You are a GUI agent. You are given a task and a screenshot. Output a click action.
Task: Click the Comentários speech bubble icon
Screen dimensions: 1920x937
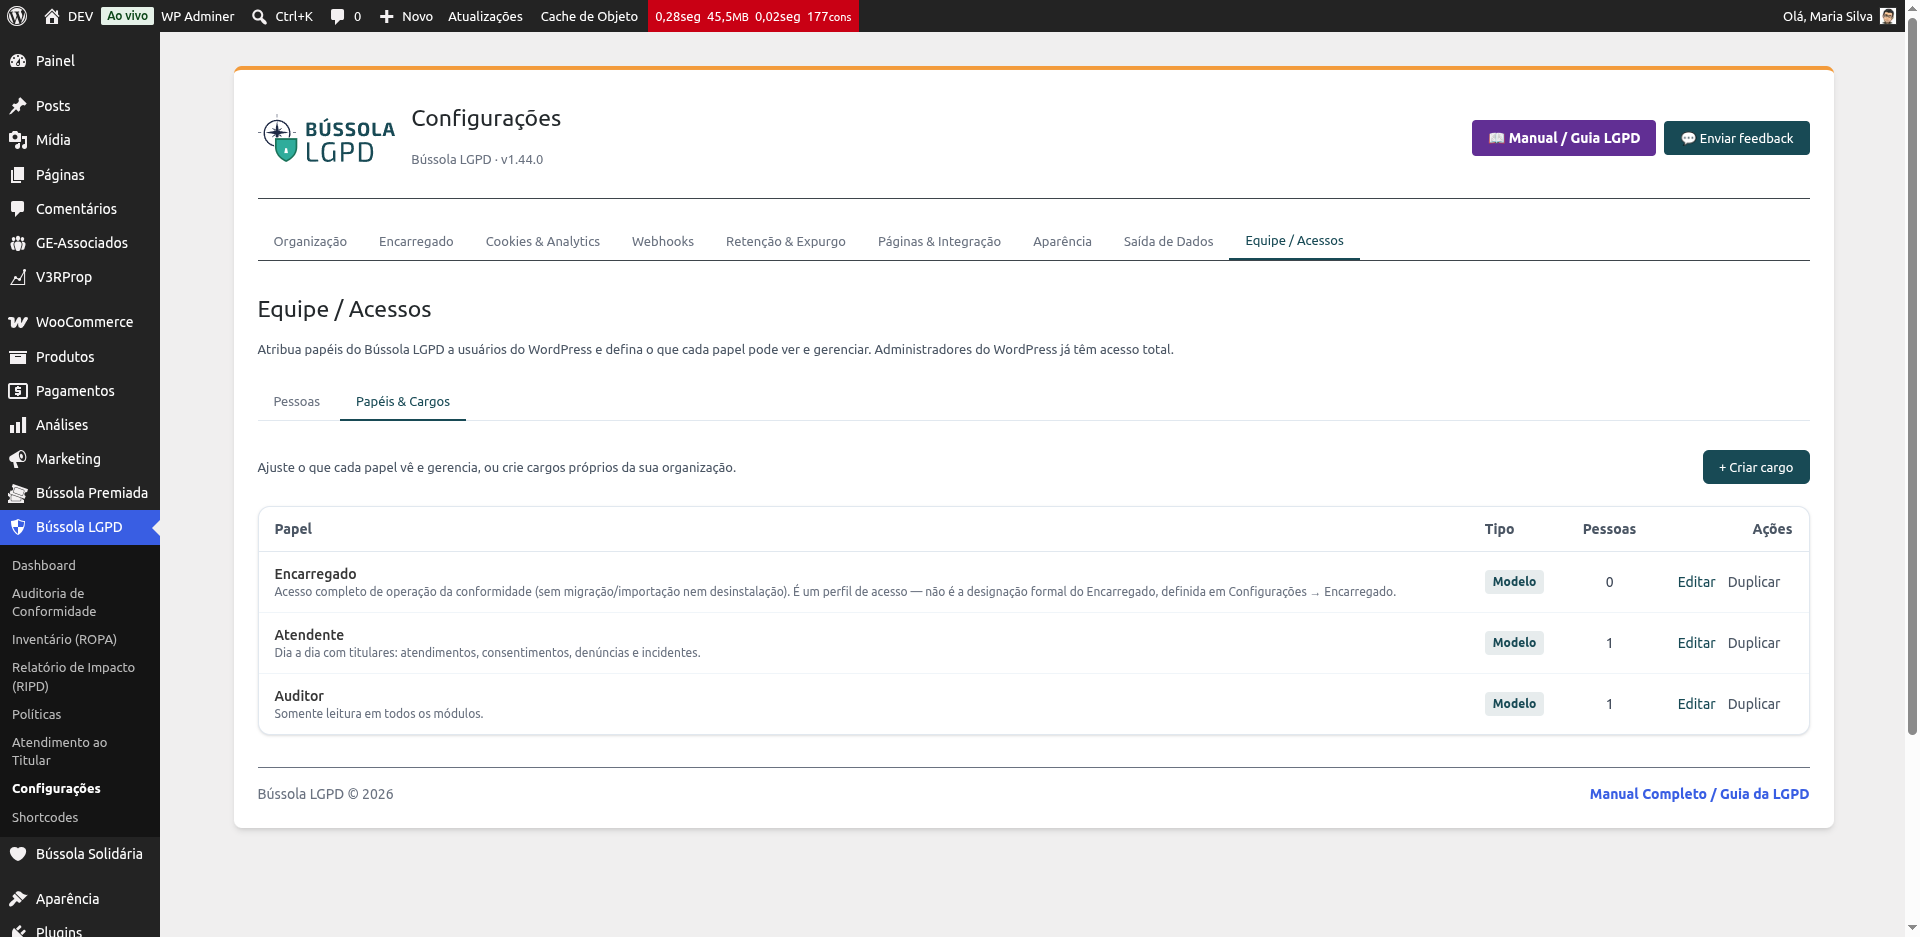(x=18, y=209)
